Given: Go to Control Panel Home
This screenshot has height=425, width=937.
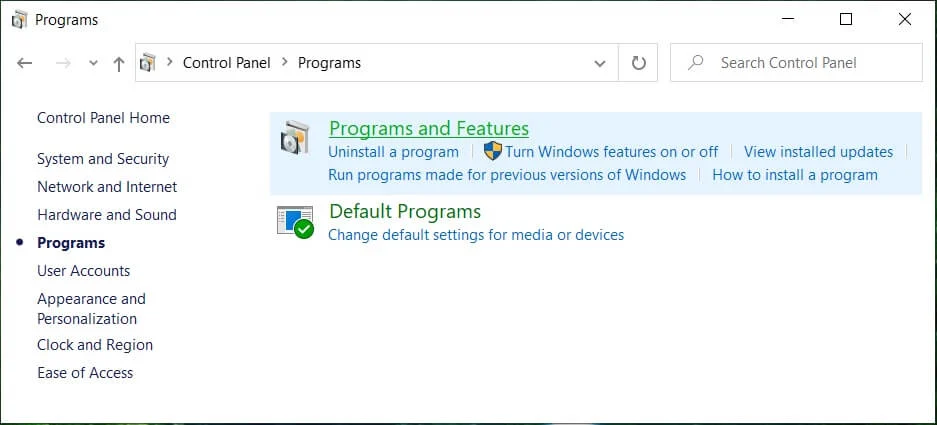Looking at the screenshot, I should 103,118.
